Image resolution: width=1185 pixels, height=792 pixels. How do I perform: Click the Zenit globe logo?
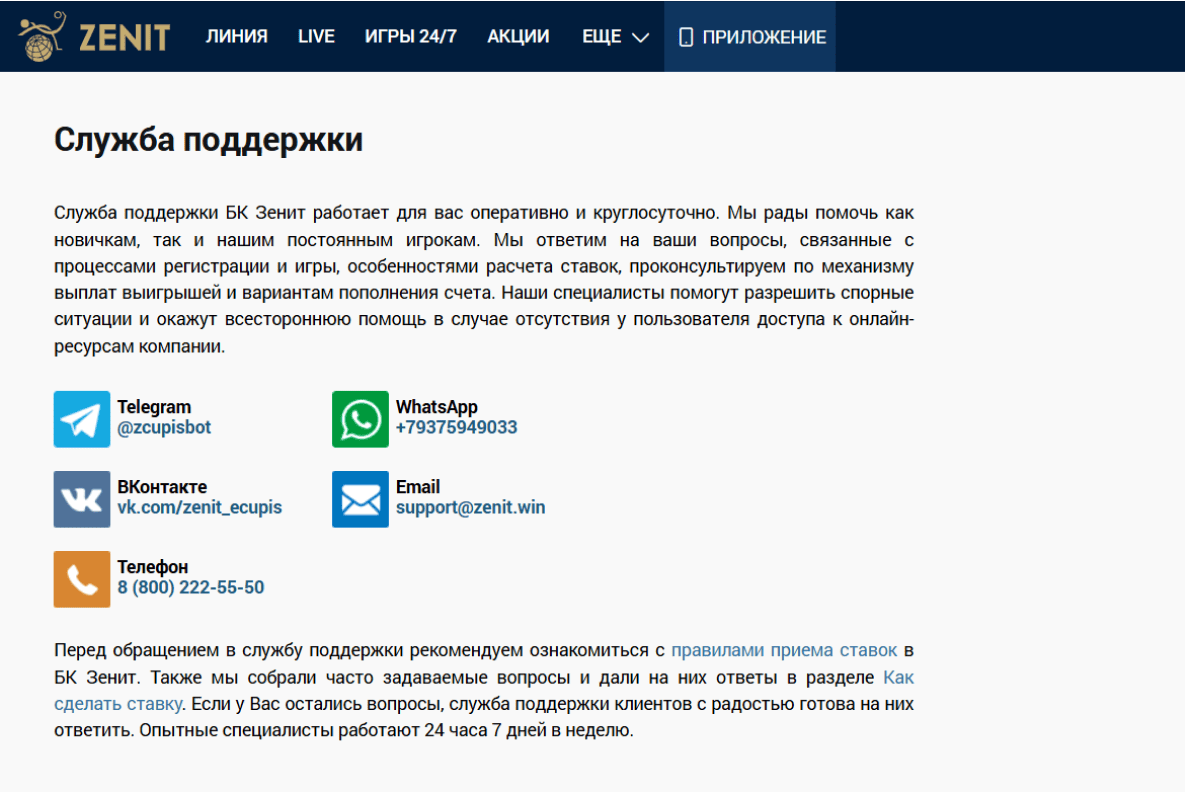40,36
